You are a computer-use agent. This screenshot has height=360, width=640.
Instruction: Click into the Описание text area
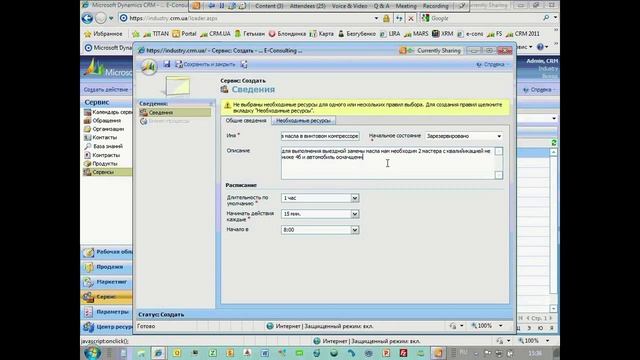tap(387, 163)
